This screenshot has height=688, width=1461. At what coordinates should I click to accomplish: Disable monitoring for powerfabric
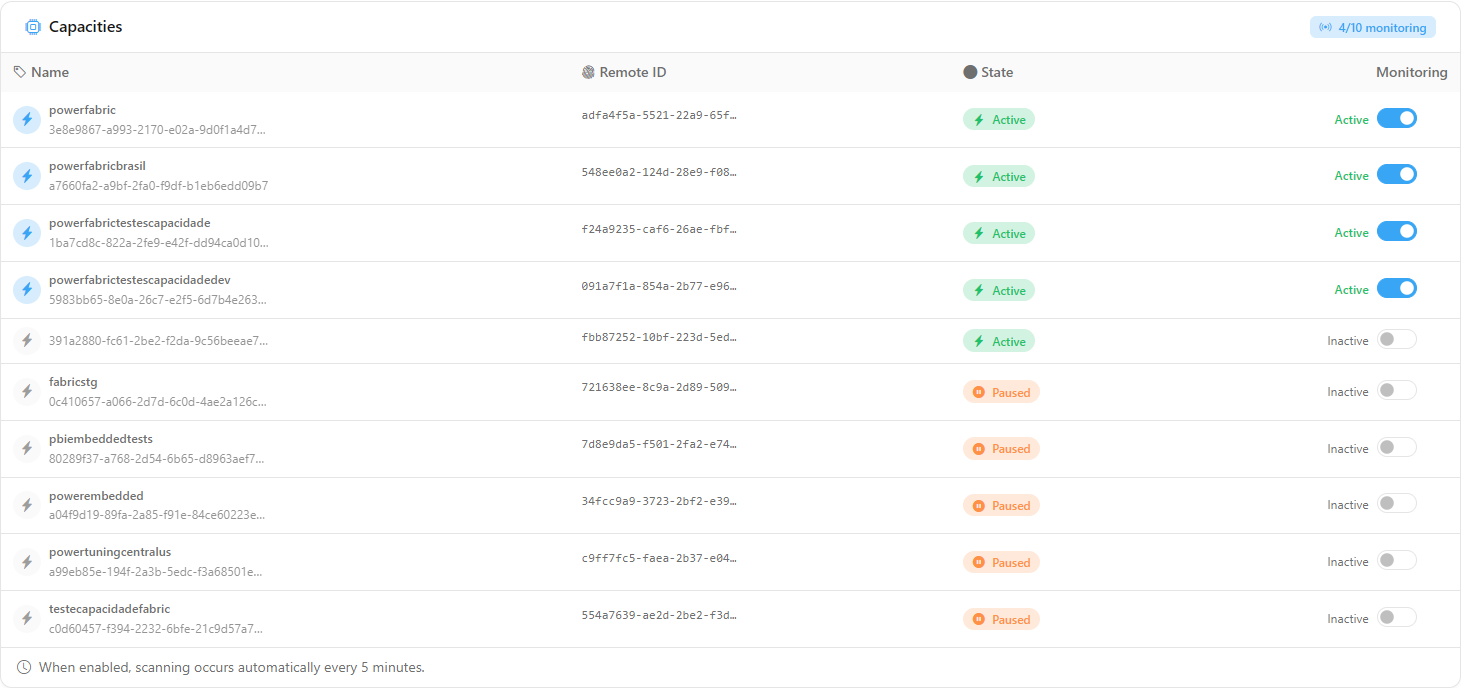[1397, 118]
